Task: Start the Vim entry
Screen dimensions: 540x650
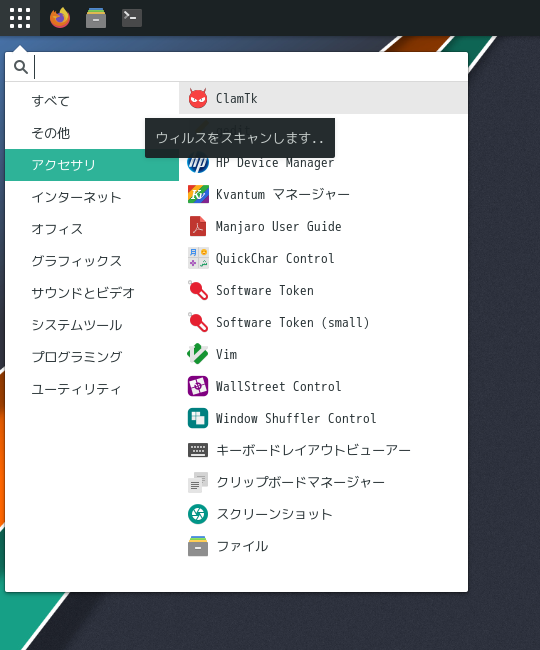Action: [323, 354]
